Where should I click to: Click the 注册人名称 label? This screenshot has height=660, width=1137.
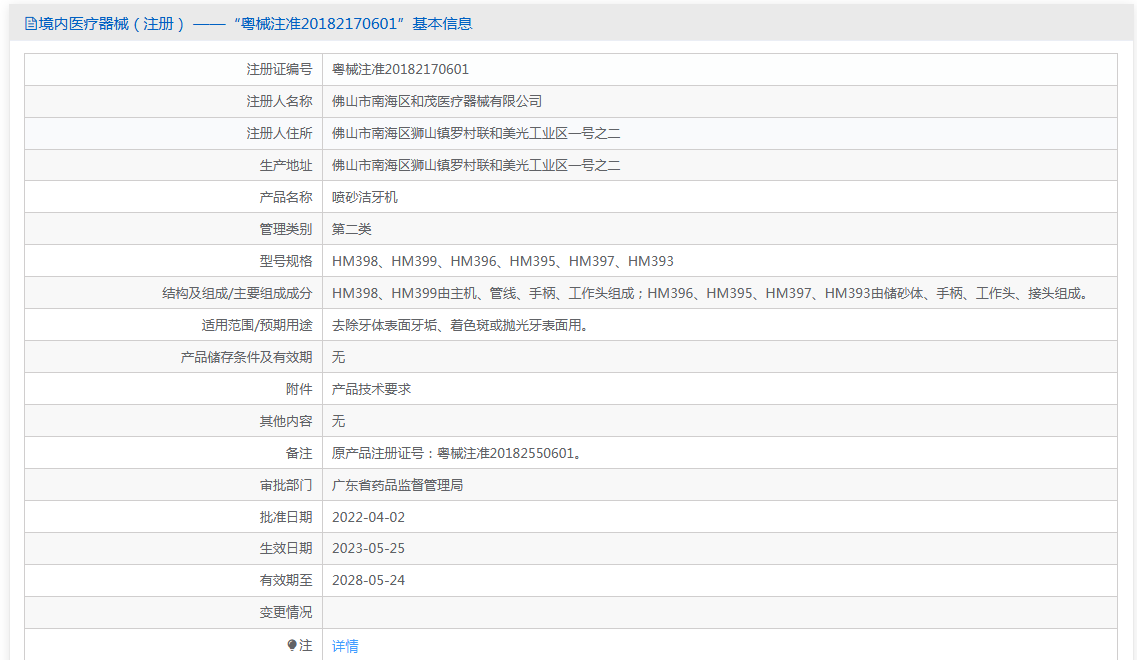pos(279,102)
